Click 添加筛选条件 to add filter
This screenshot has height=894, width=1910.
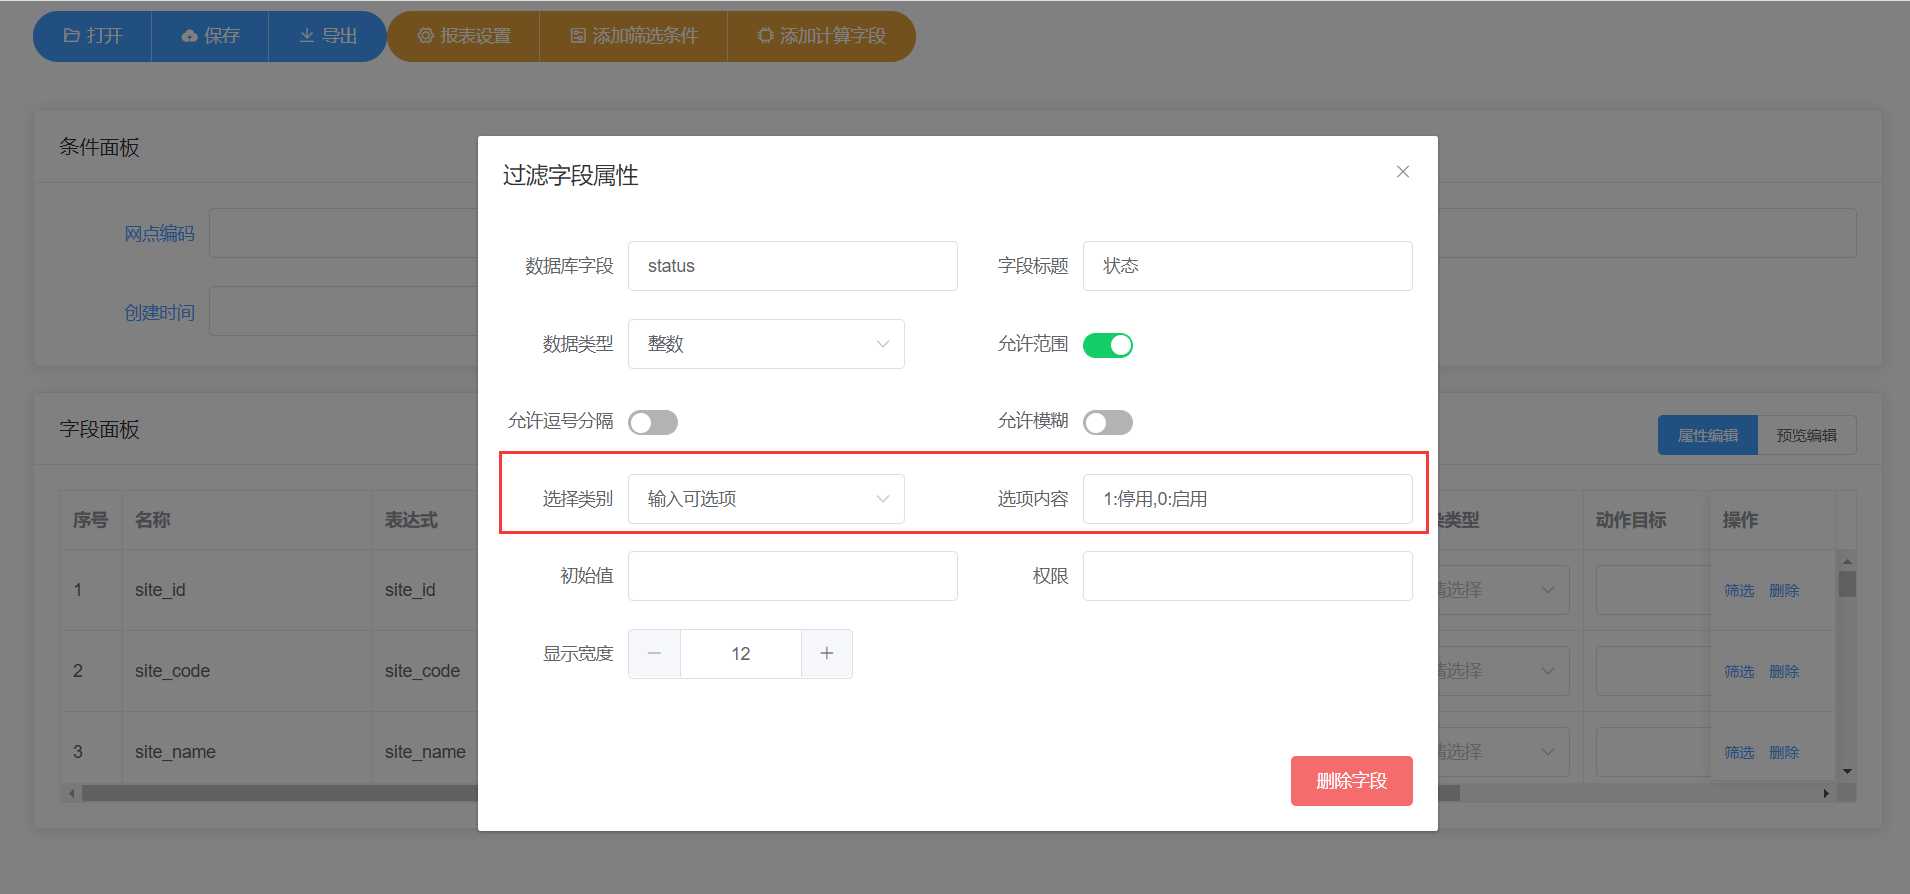tap(634, 36)
